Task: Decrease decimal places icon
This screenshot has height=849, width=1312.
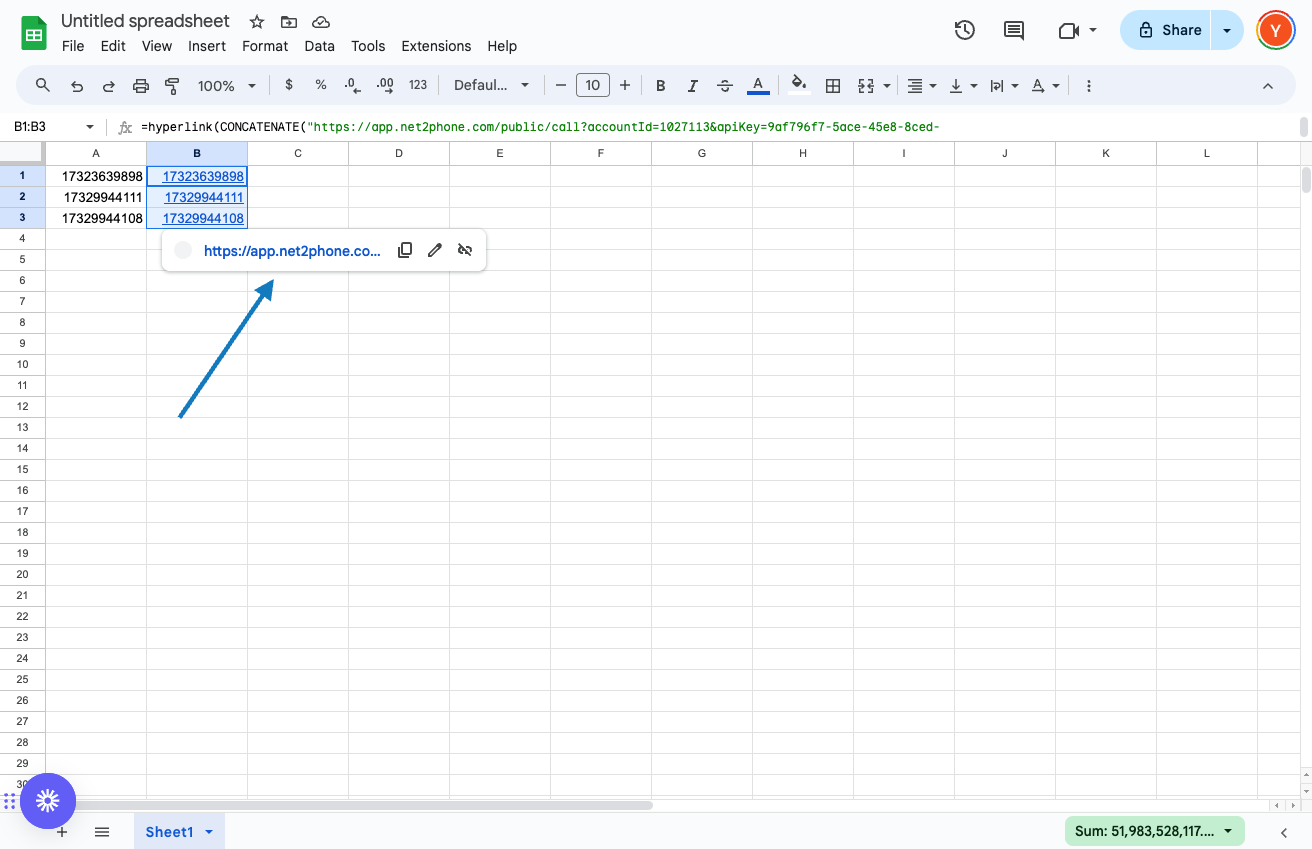Action: click(352, 85)
